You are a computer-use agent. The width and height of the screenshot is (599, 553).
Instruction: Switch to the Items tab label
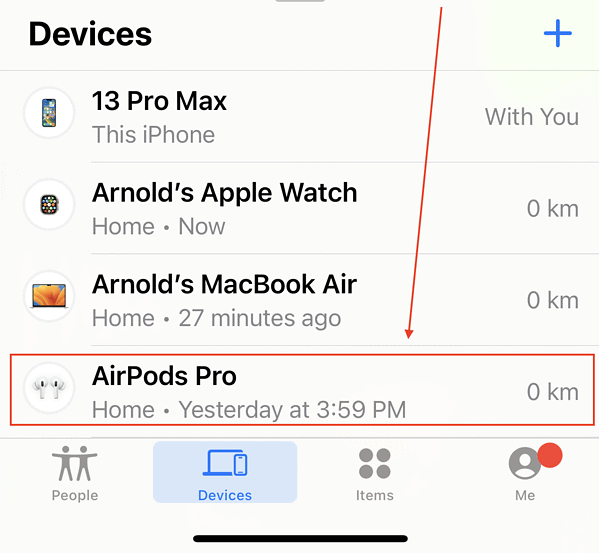pyautogui.click(x=375, y=495)
